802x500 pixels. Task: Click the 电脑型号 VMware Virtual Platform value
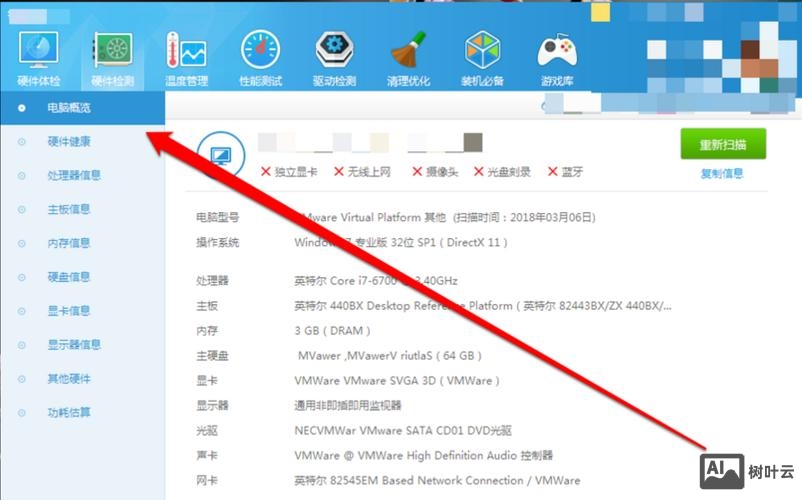[x=445, y=217]
